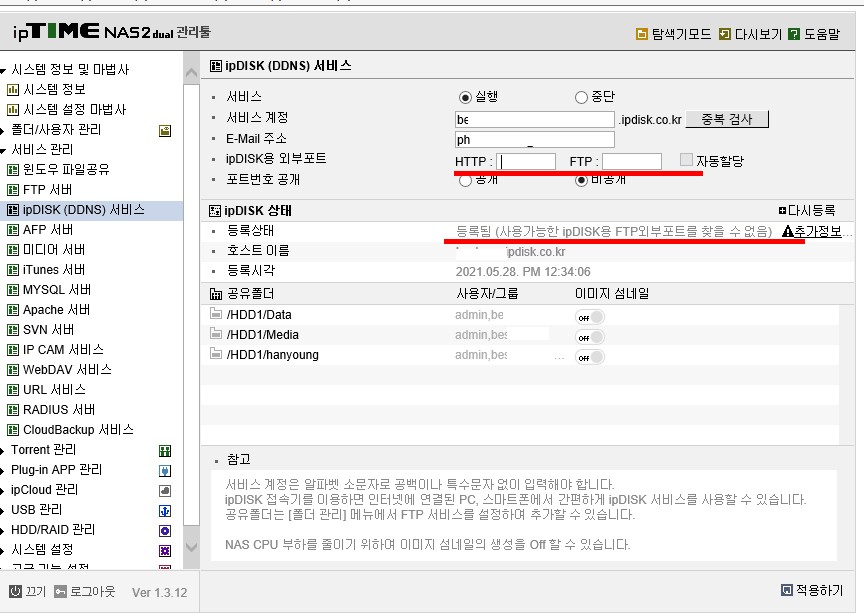
Task: Expand the USB 관리 section
Action: 3,510
